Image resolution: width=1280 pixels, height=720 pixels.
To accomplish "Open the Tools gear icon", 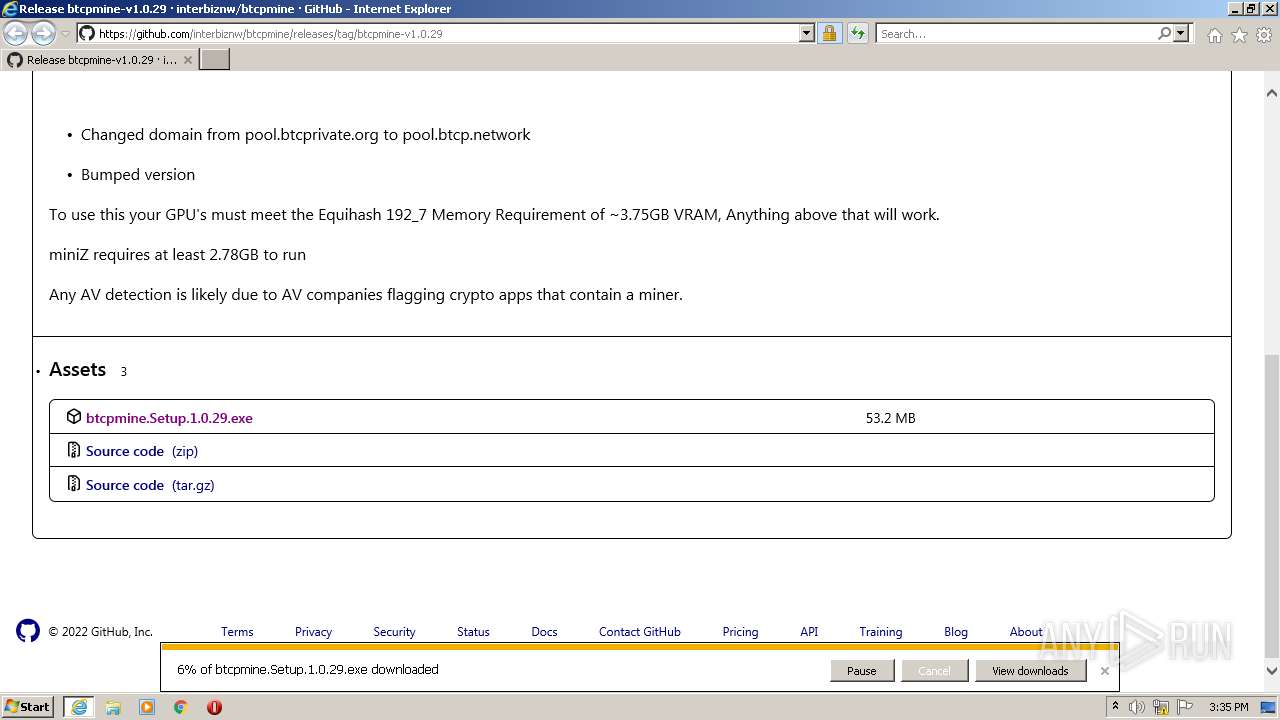I will [1264, 35].
